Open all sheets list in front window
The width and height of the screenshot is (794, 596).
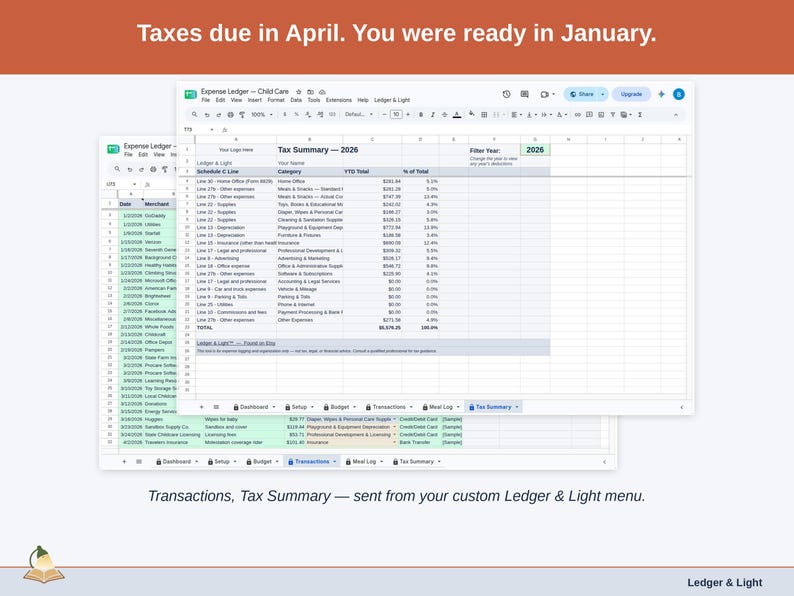(216, 407)
